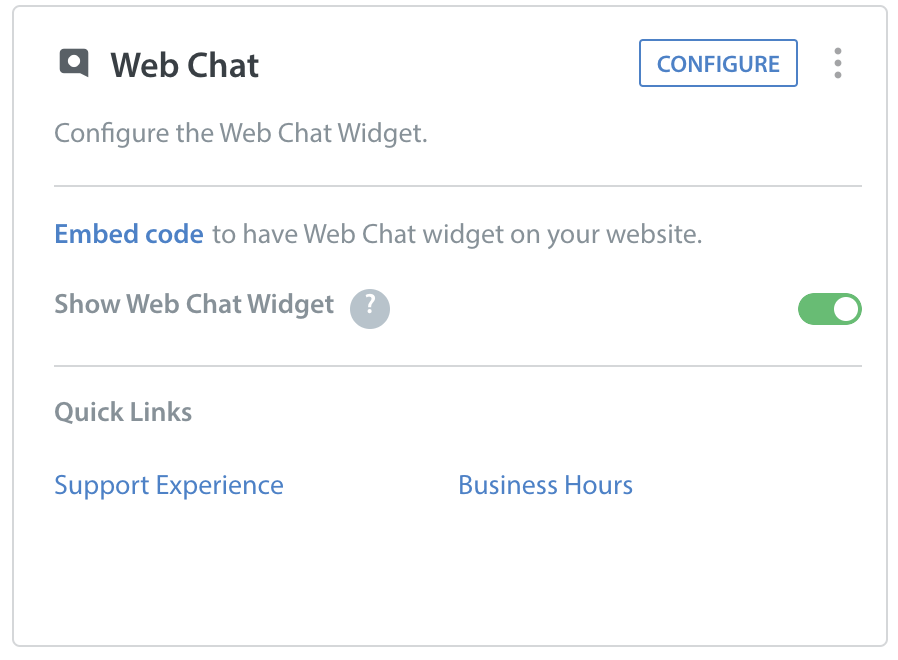Image resolution: width=898 pixels, height=660 pixels.
Task: Show the tooltip next to Show Web Chat Widget
Action: pos(370,309)
